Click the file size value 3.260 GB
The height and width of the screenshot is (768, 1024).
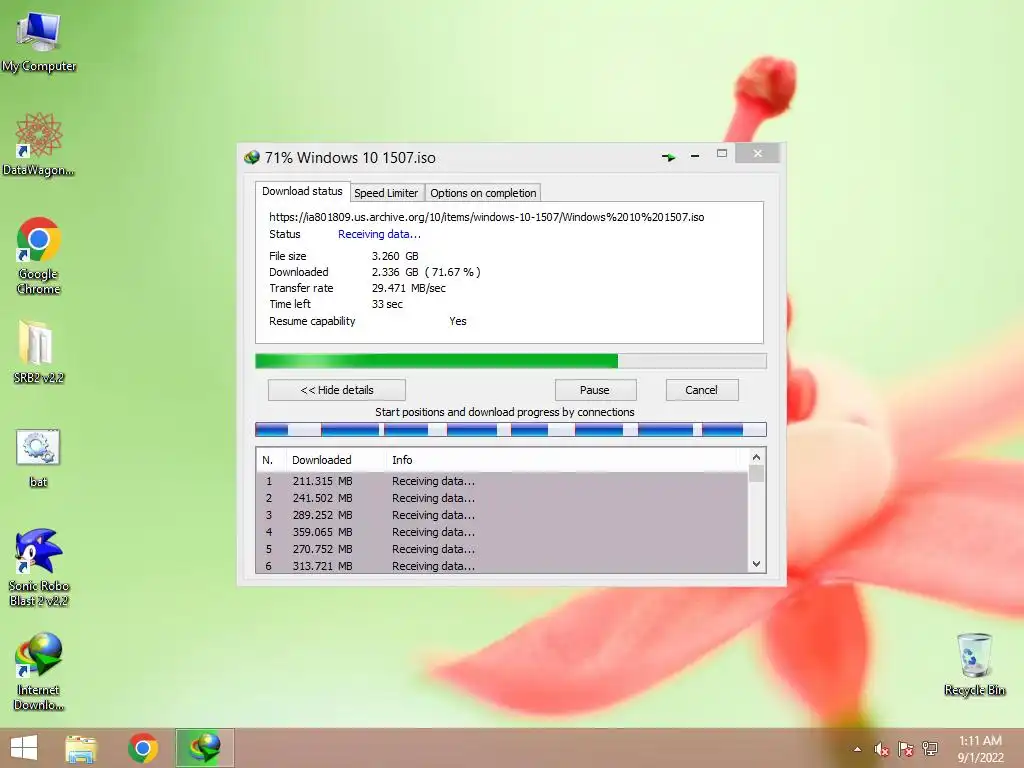(395, 256)
